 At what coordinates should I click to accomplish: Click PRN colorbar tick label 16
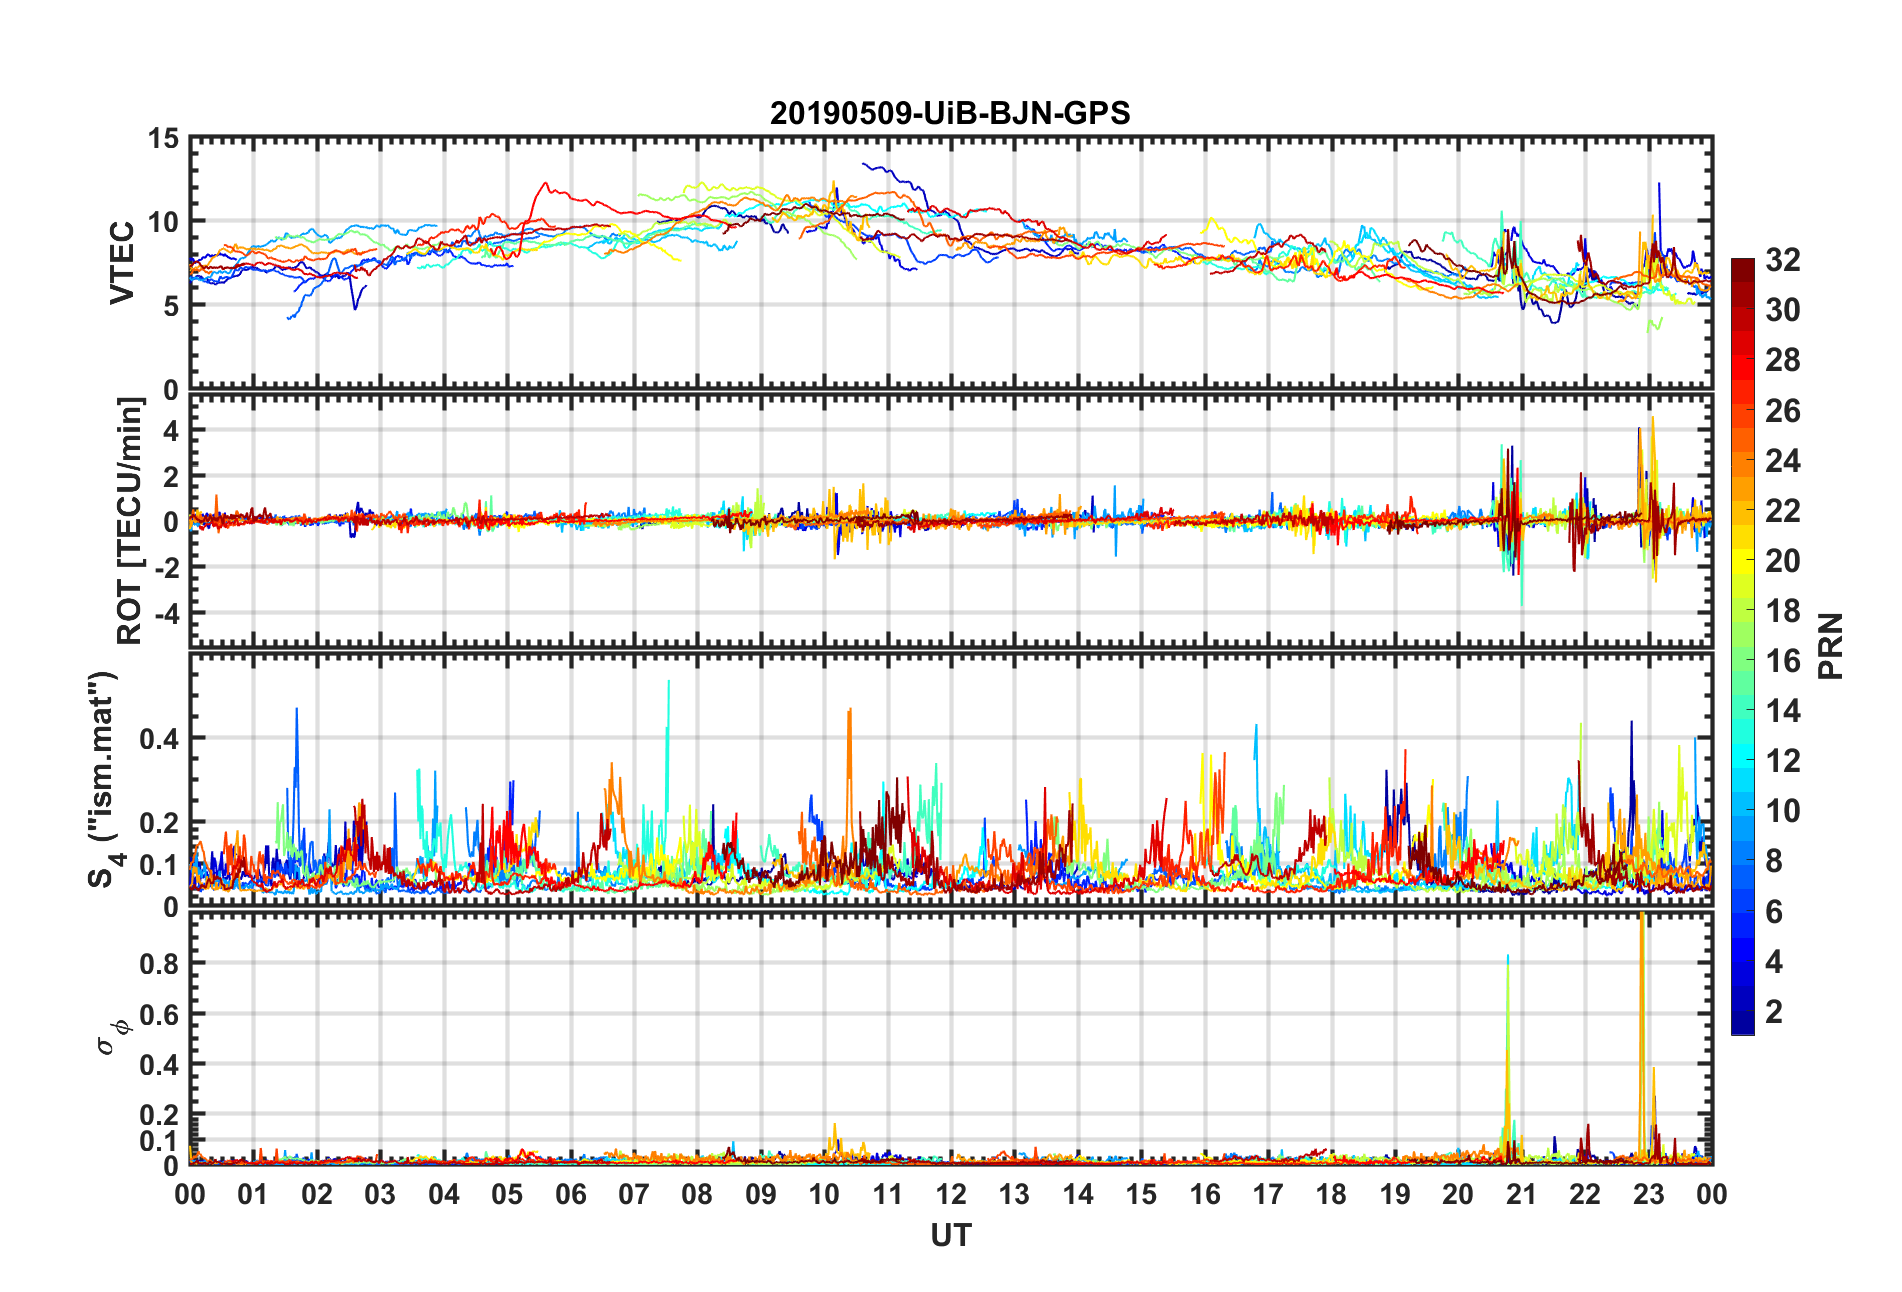(x=1783, y=660)
